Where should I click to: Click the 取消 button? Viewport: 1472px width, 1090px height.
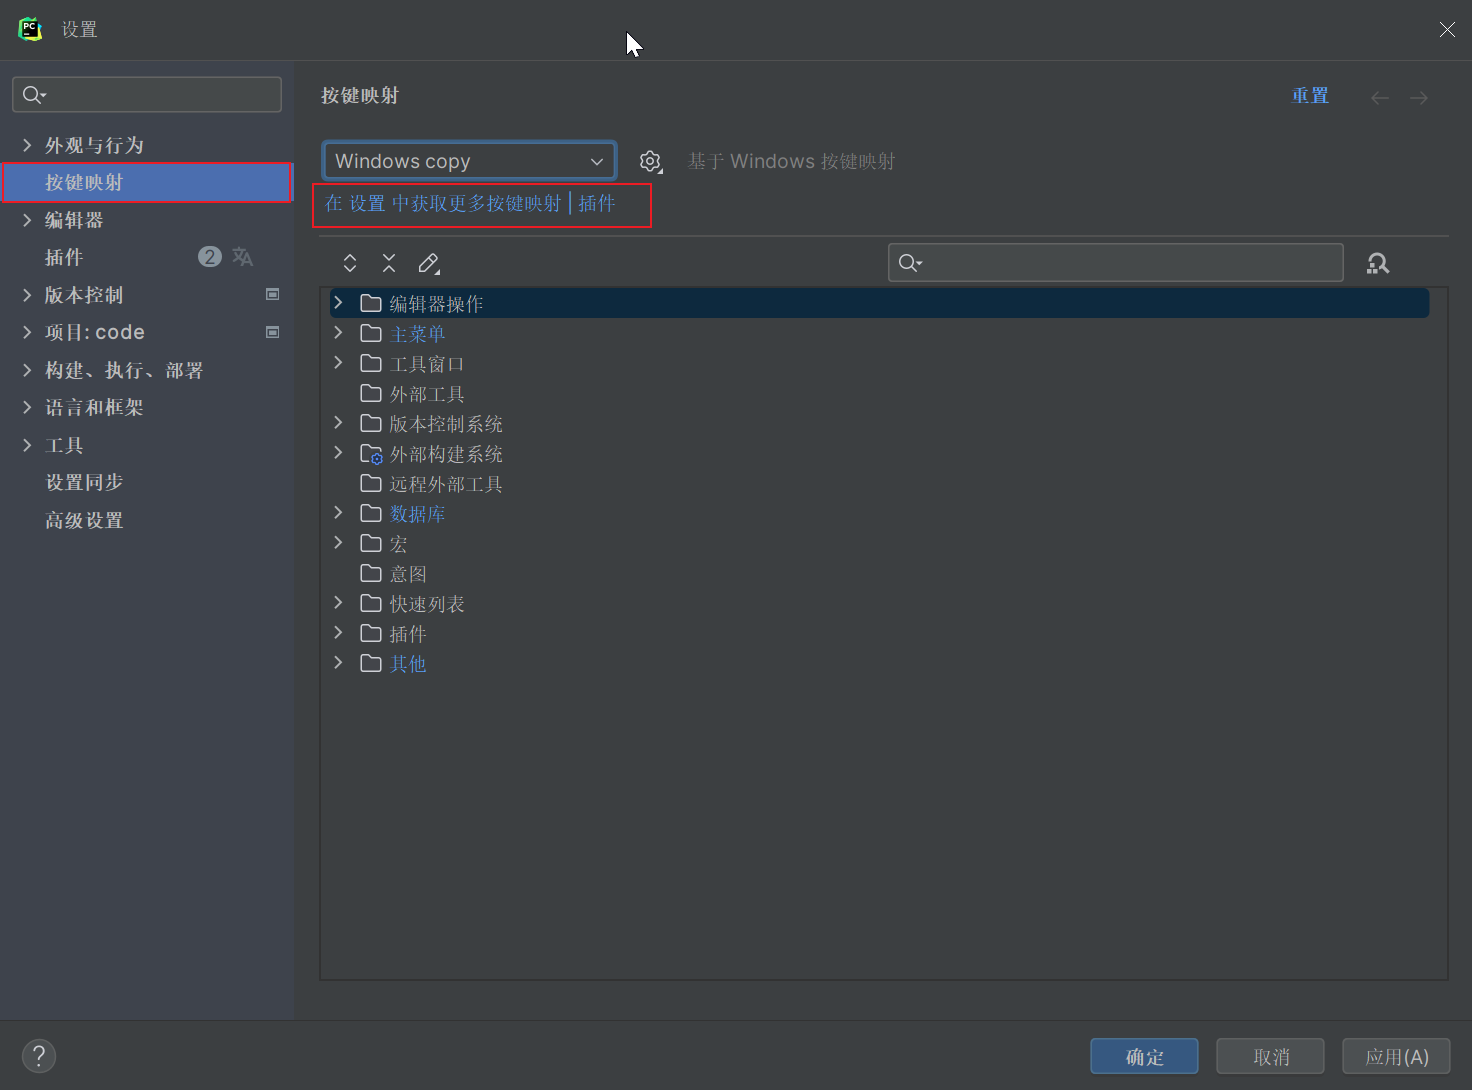coord(1270,1056)
